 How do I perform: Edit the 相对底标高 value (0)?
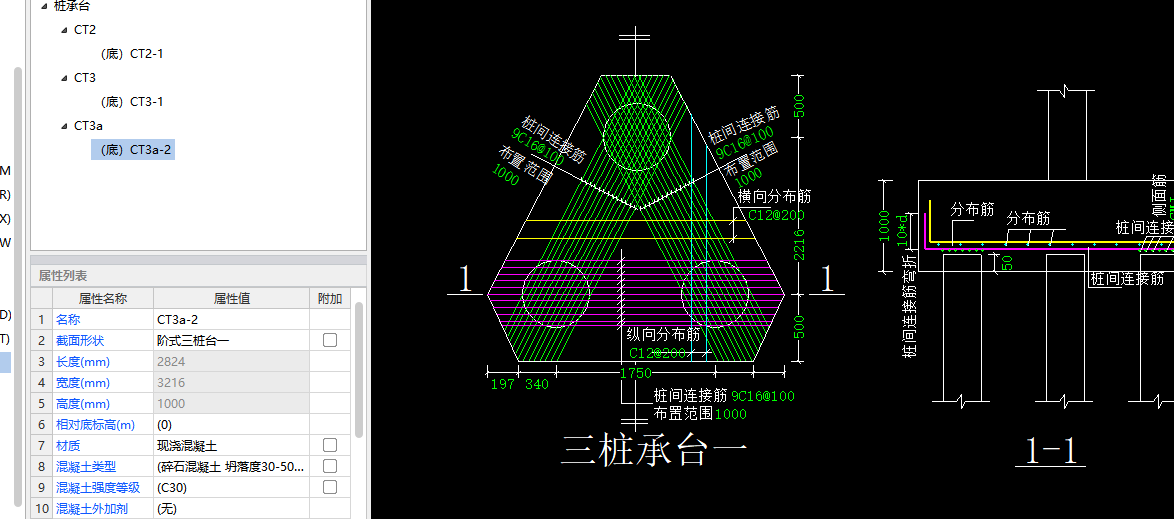pyautogui.click(x=231, y=425)
